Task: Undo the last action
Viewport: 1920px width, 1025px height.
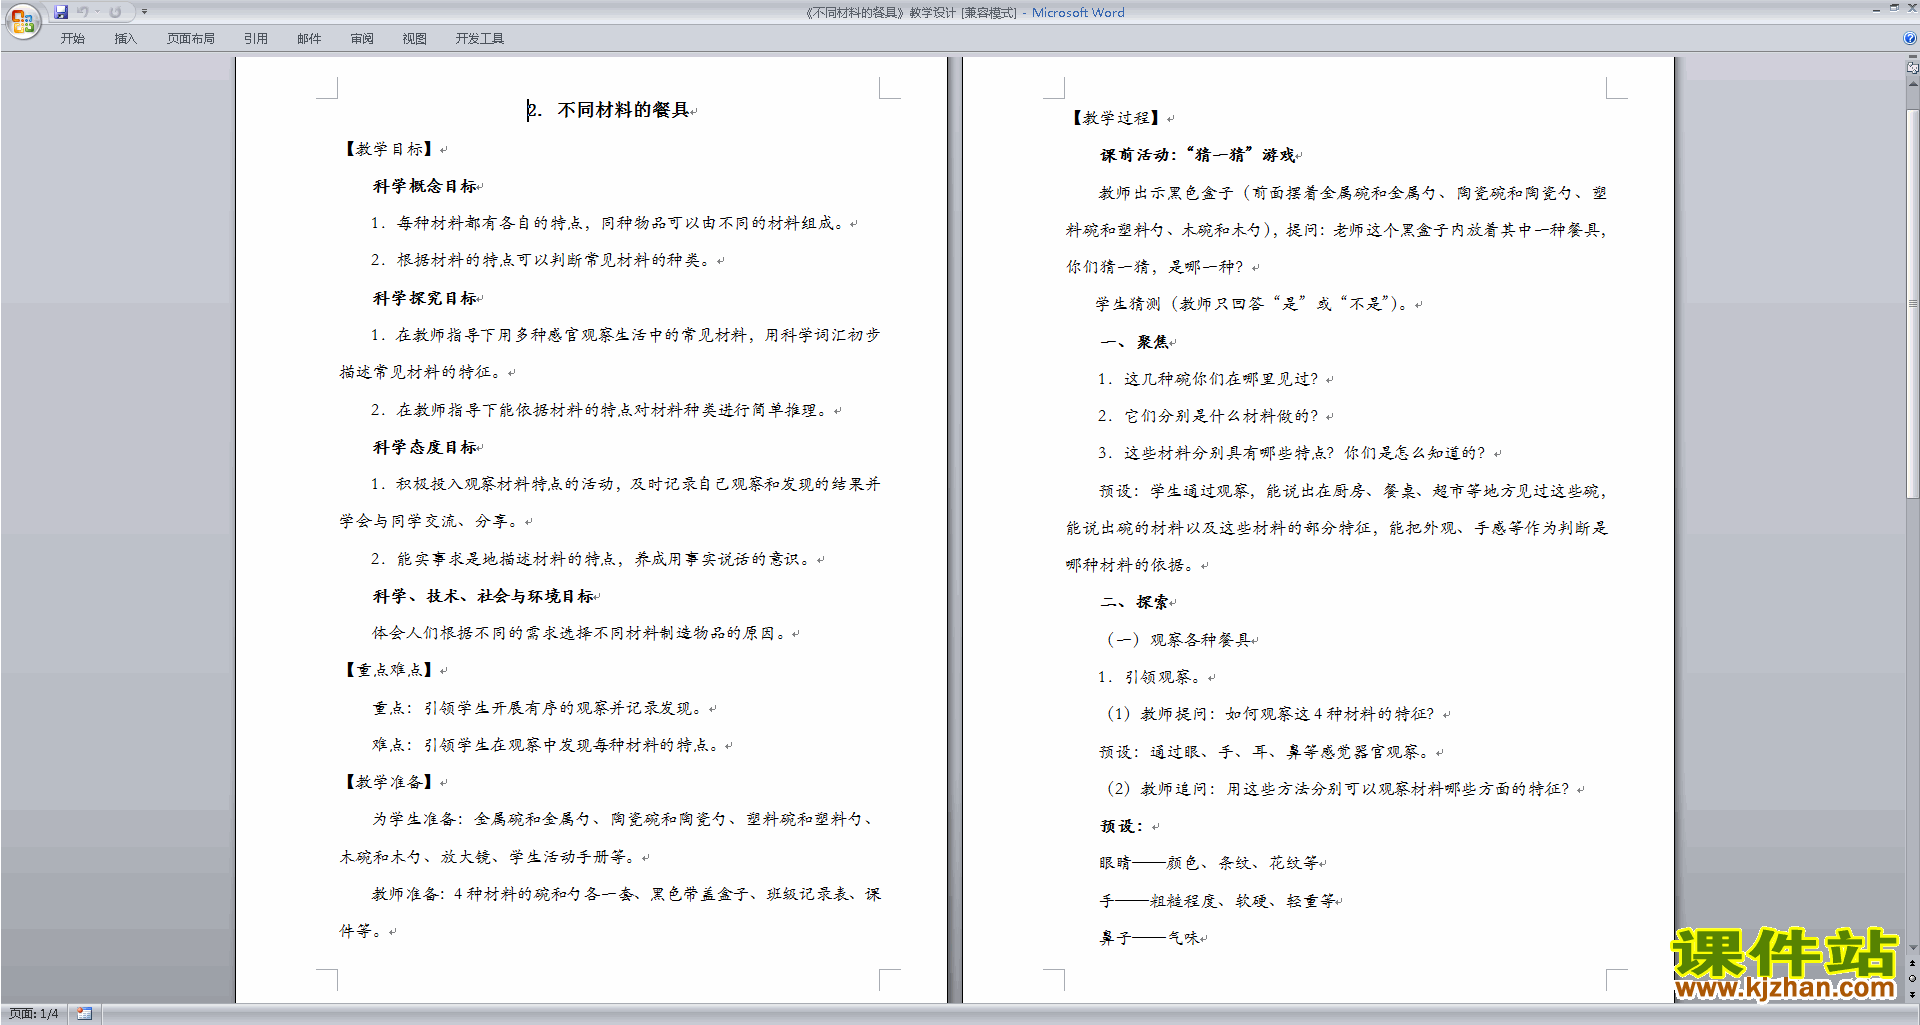Action: point(83,12)
